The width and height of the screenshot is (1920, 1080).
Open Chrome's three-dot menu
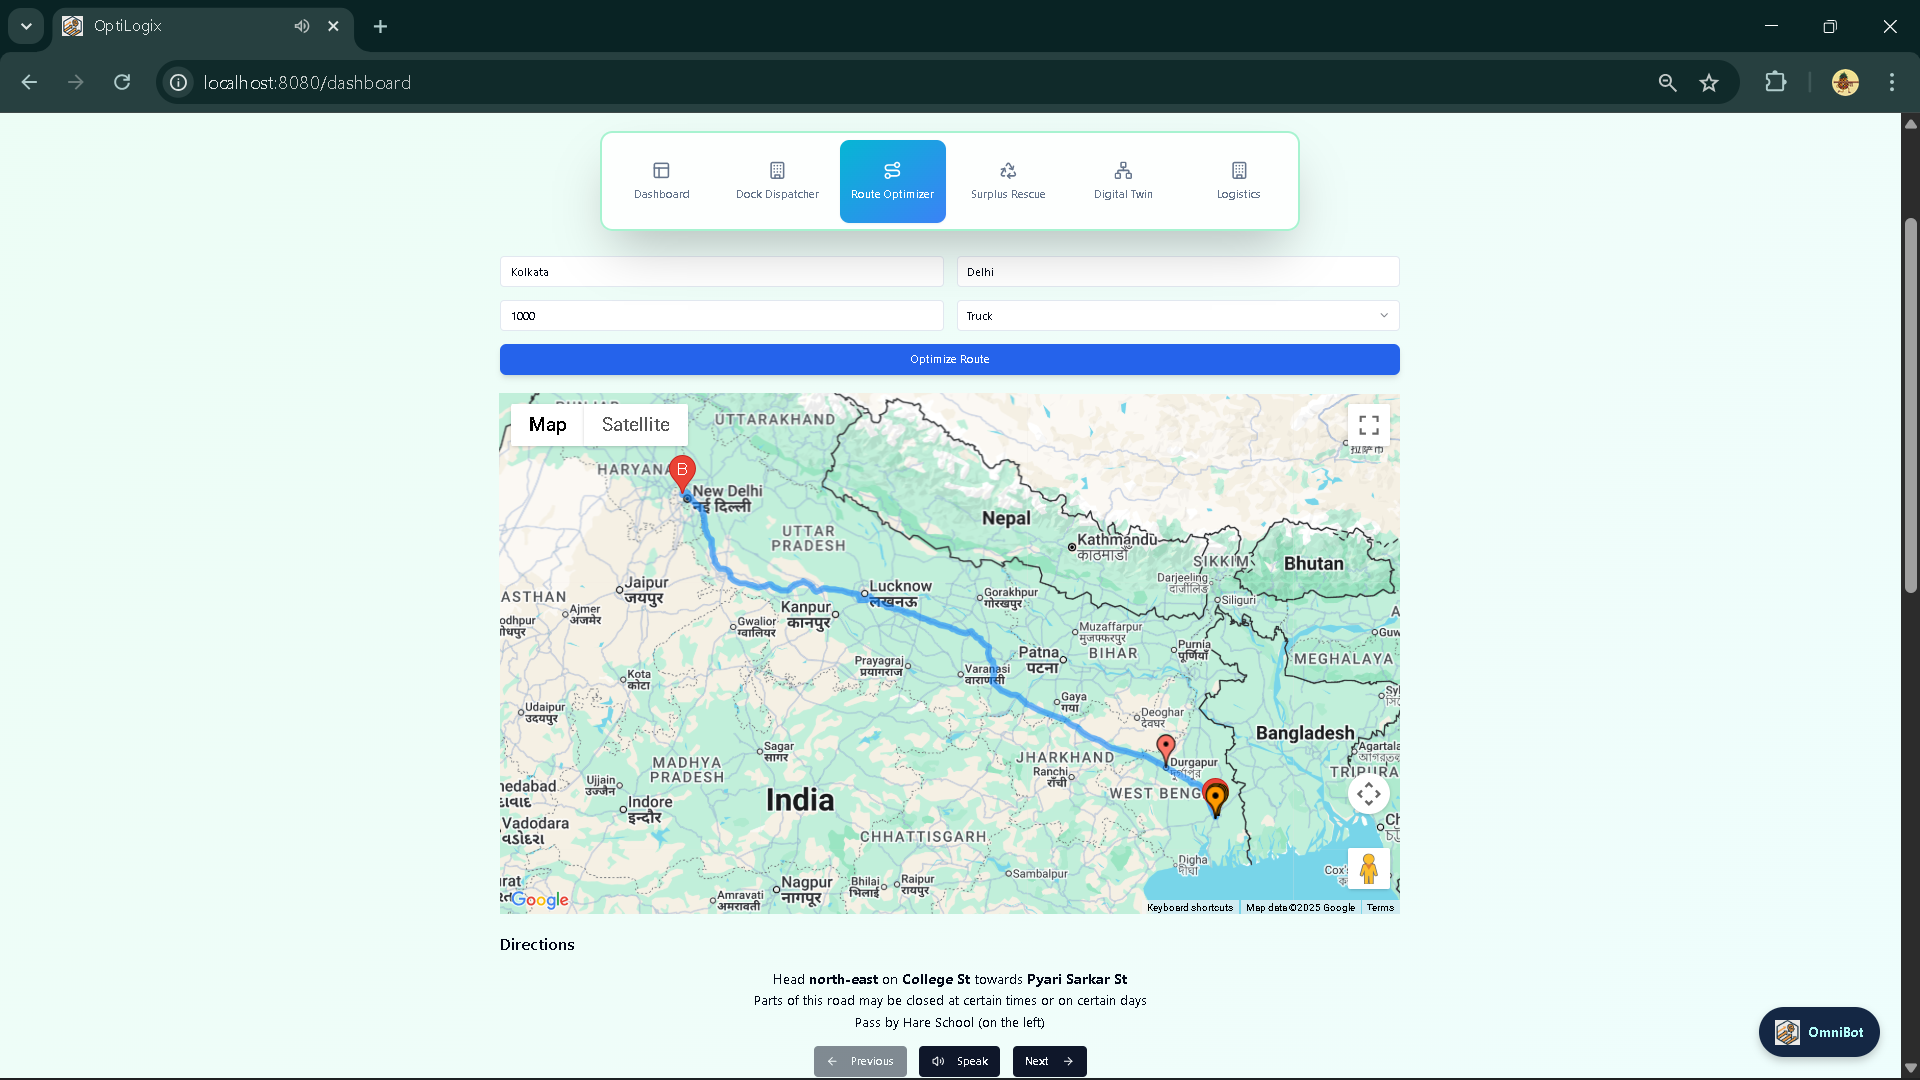1891,83
